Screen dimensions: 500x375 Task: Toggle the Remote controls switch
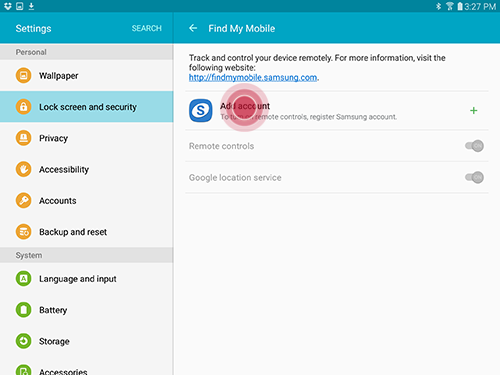[x=474, y=146]
